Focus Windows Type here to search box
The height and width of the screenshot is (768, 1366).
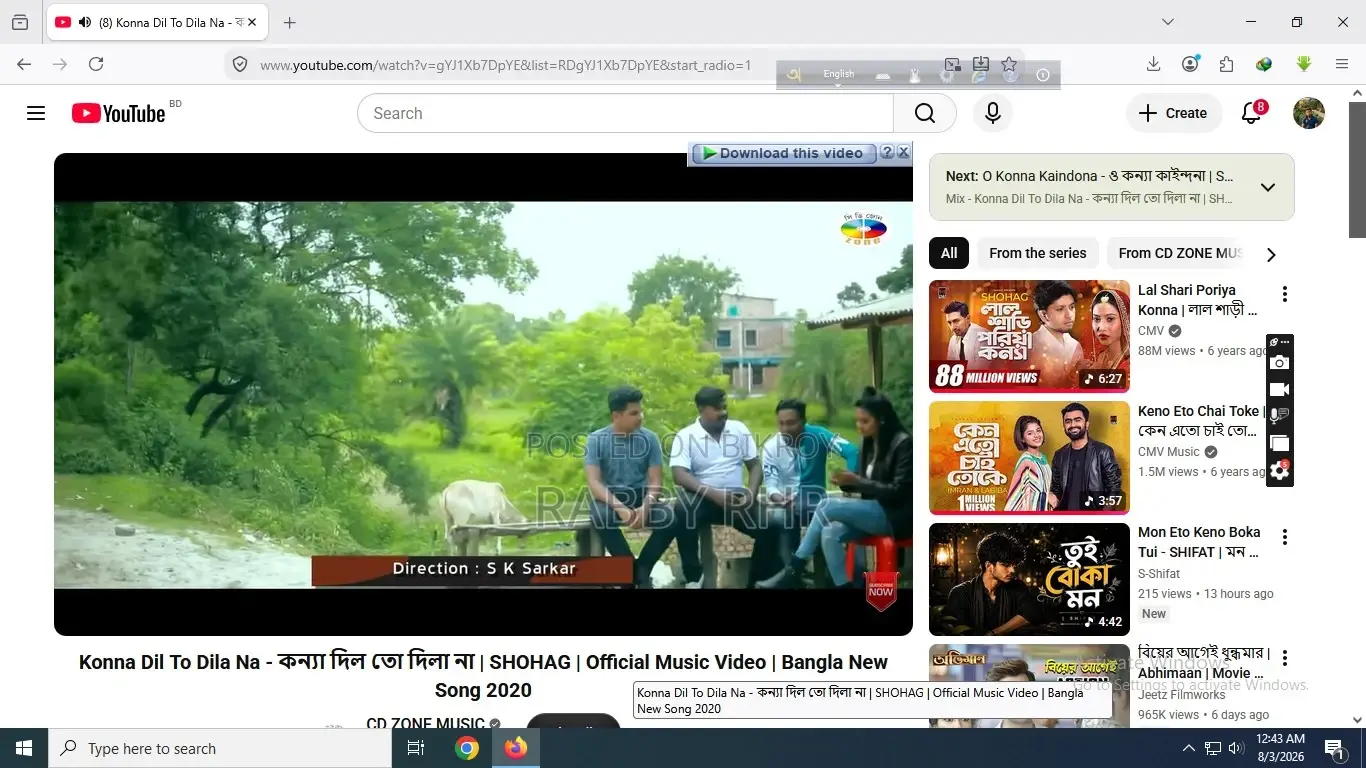[x=220, y=748]
